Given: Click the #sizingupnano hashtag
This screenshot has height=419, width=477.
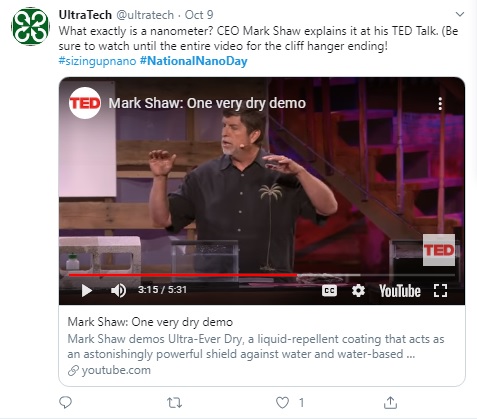Looking at the screenshot, I should point(97,61).
